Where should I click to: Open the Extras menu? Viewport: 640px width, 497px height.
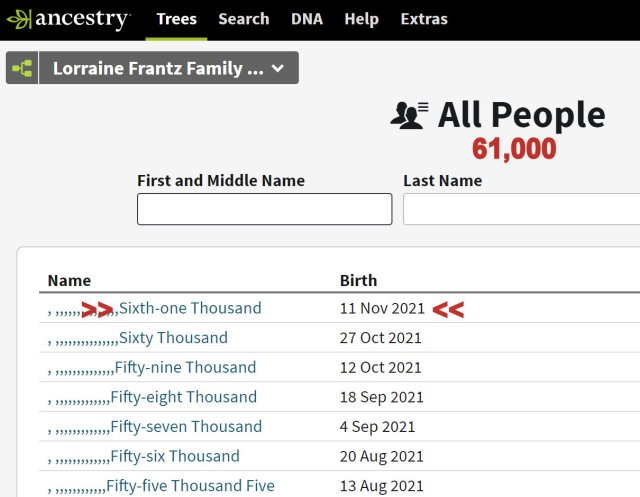point(424,19)
